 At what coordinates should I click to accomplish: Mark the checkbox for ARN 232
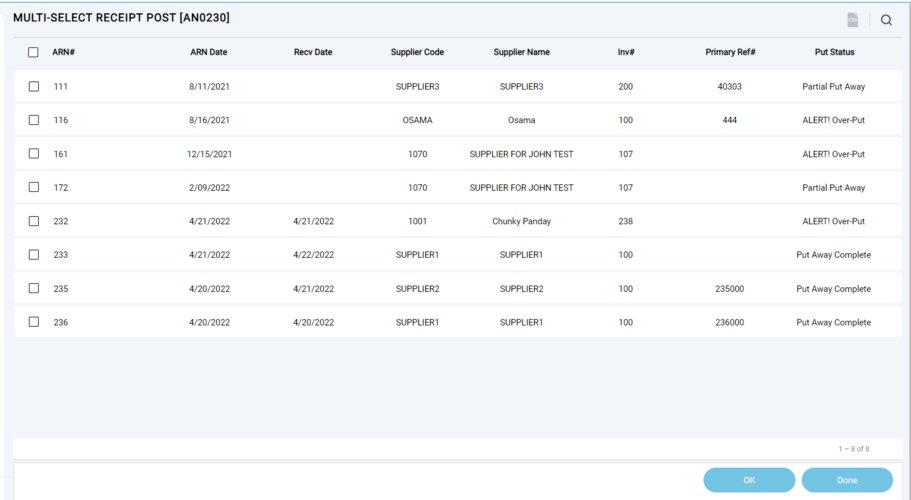pyautogui.click(x=34, y=221)
